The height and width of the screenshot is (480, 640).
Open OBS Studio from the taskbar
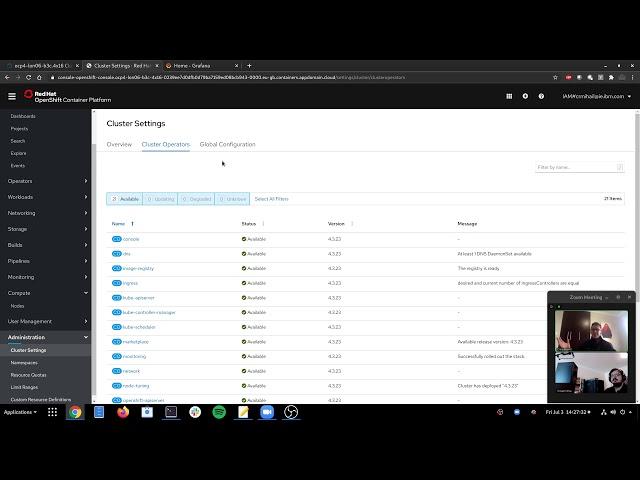click(x=291, y=412)
